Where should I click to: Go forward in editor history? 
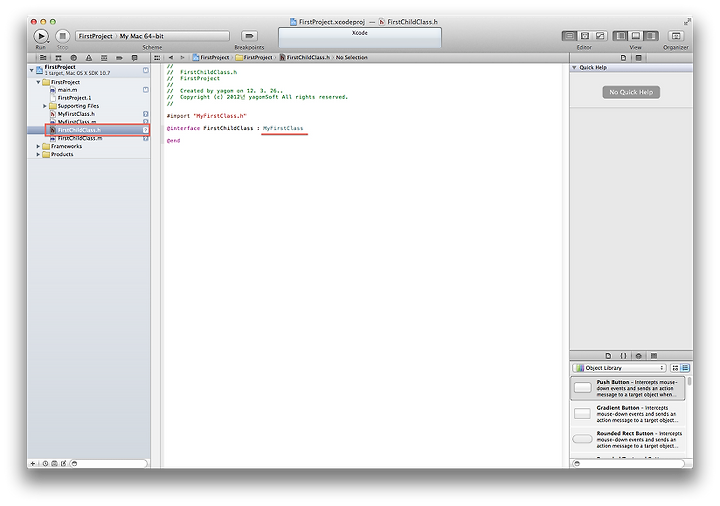(x=182, y=57)
